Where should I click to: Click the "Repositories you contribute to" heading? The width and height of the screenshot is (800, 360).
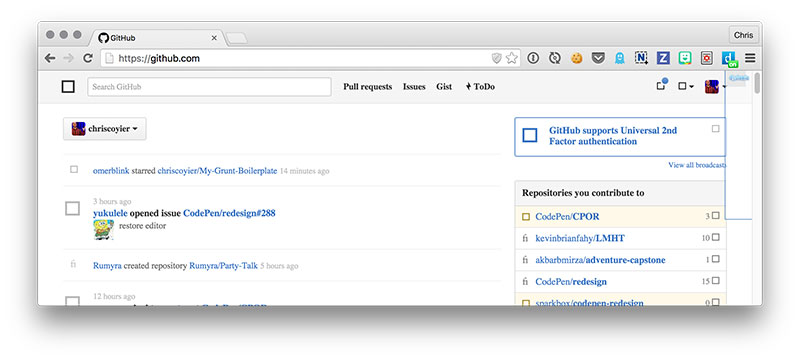click(583, 193)
